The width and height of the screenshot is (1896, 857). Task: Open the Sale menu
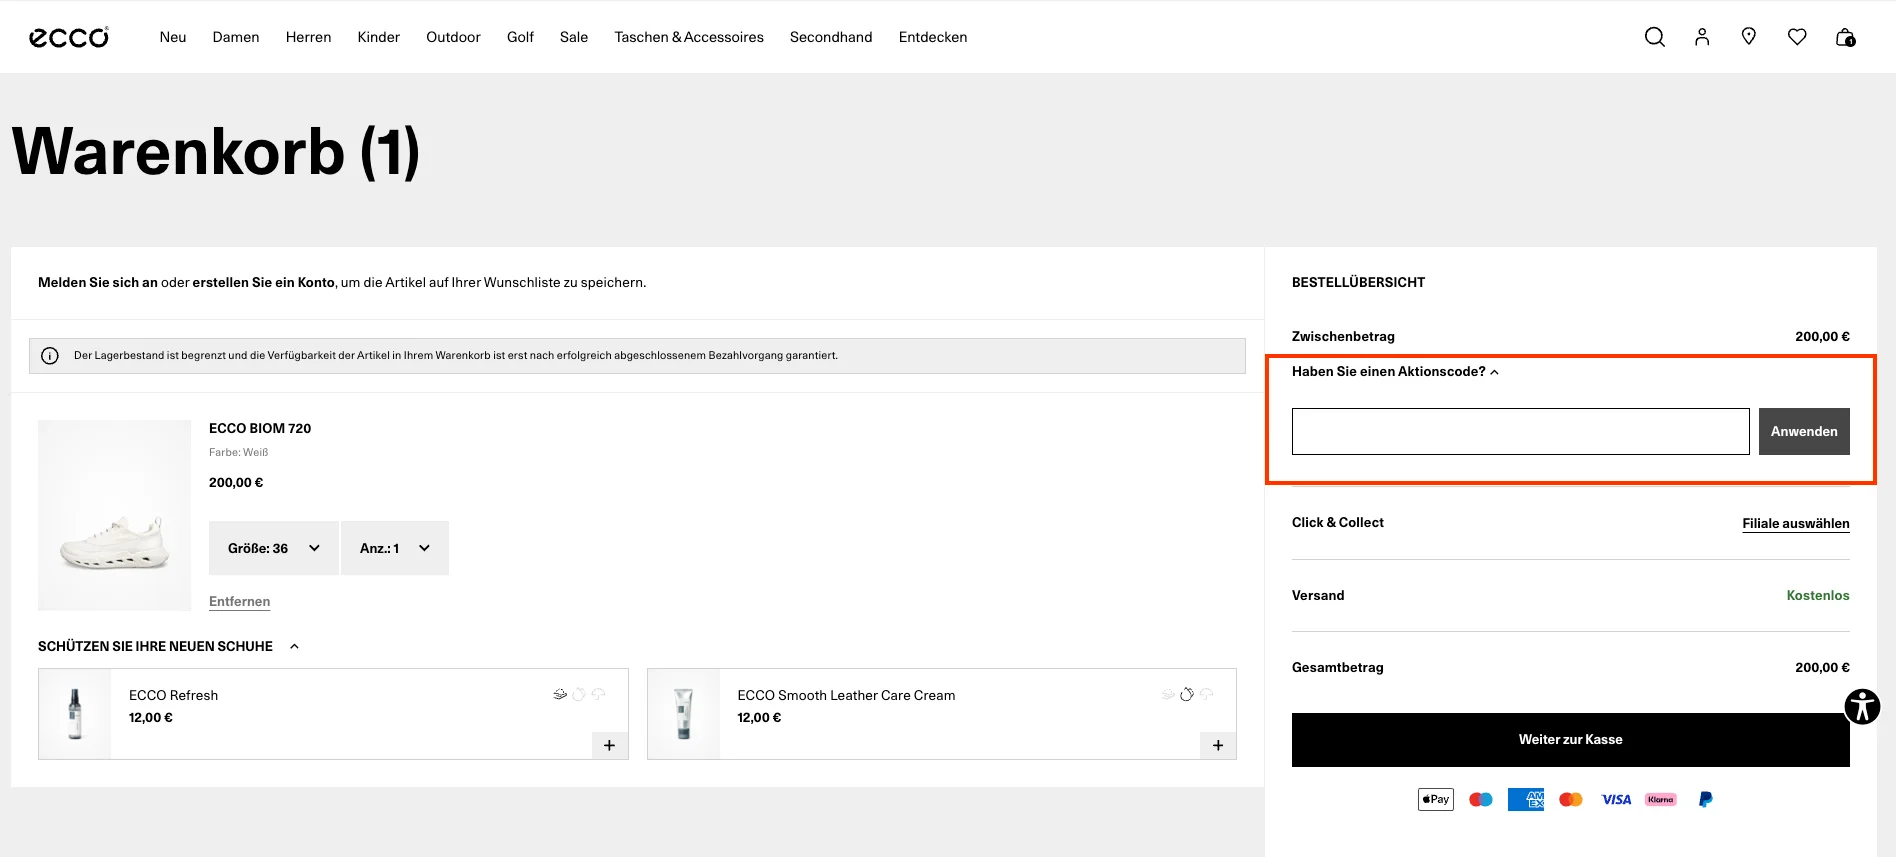(x=574, y=37)
